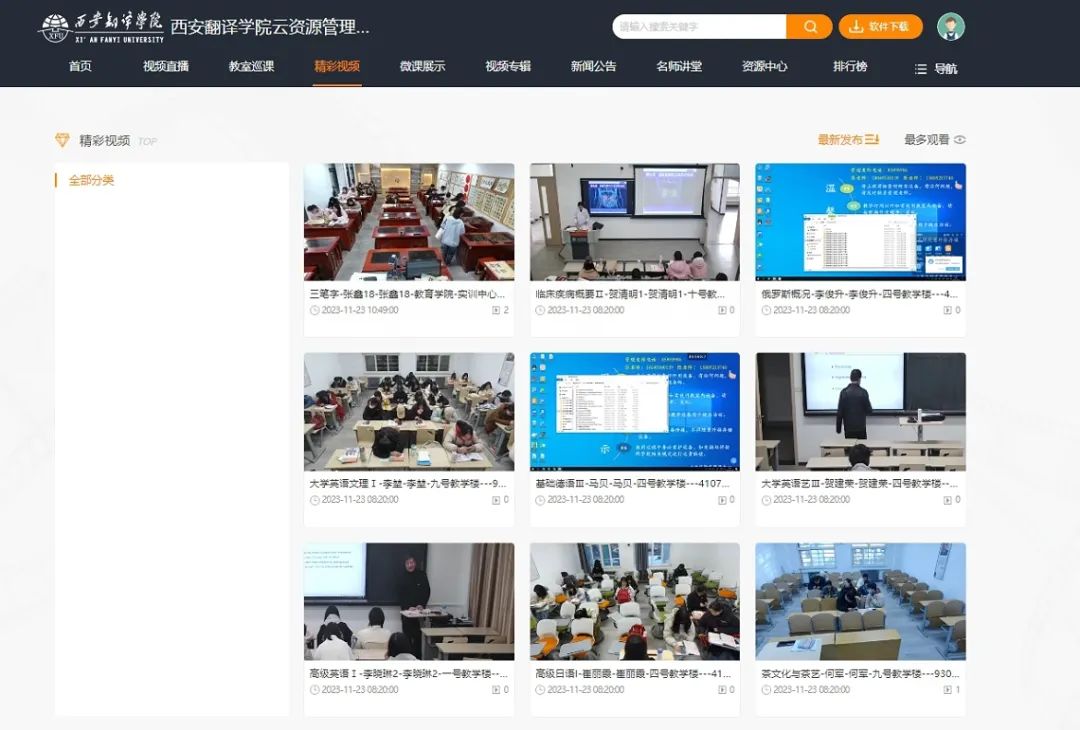The height and width of the screenshot is (730, 1080).
Task: Click the diamond icon beside 精彩视频 heading
Action: point(62,140)
